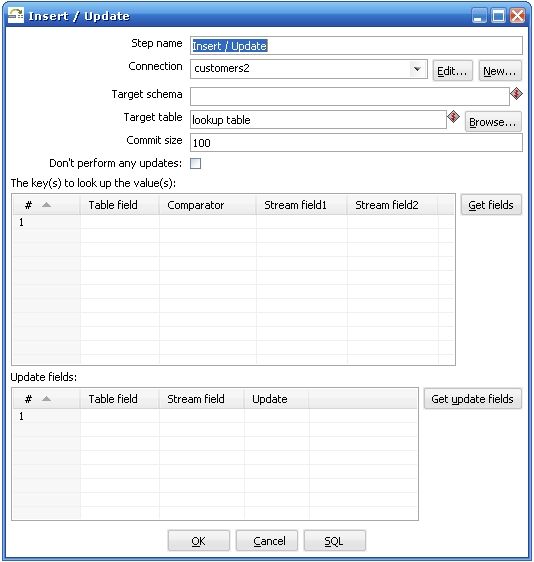The image size is (534, 562).
Task: Click into the Commit size field
Action: [356, 143]
